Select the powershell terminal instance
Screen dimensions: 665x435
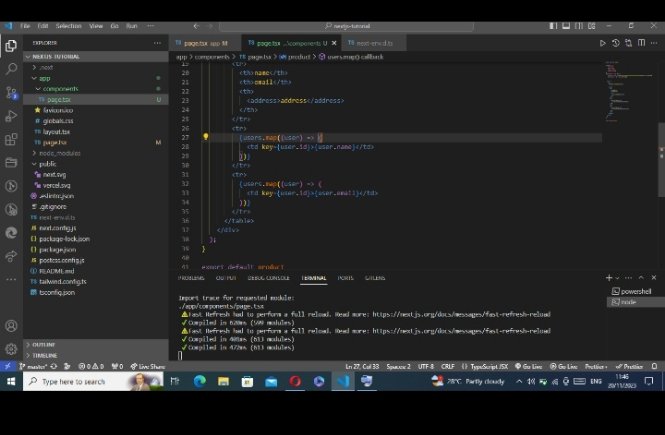(x=635, y=291)
